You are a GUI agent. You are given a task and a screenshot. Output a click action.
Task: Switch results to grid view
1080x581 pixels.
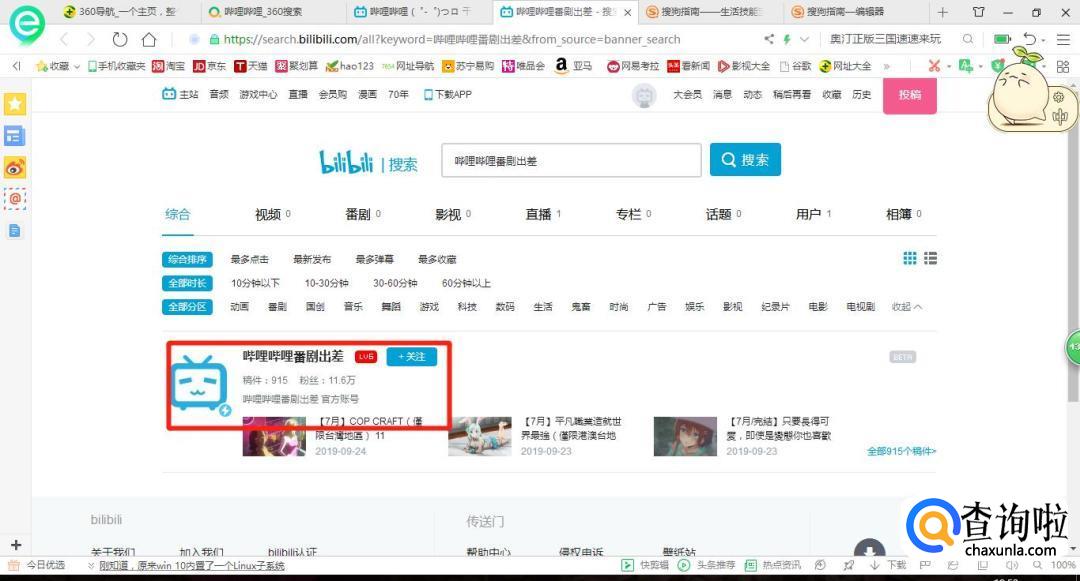coord(910,258)
